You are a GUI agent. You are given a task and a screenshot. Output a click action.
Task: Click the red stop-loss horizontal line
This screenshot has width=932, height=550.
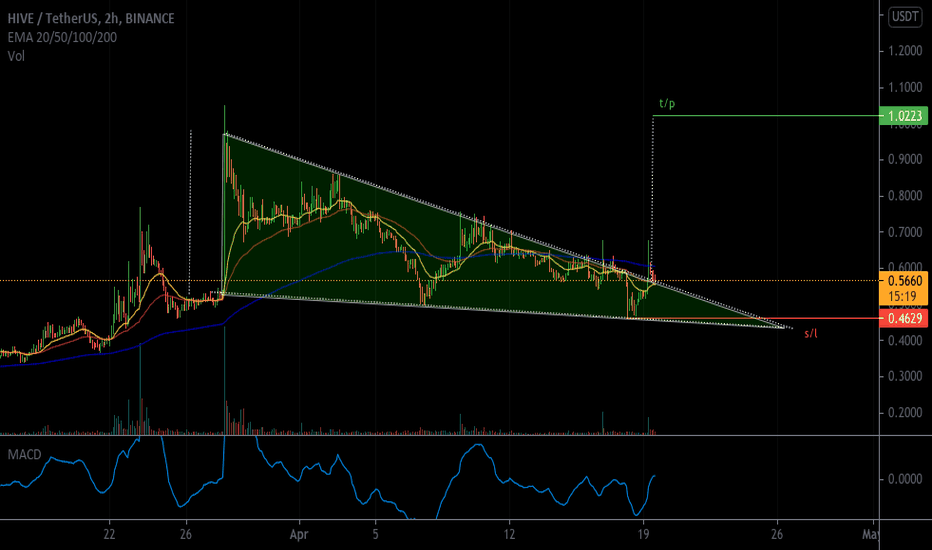coord(754,319)
